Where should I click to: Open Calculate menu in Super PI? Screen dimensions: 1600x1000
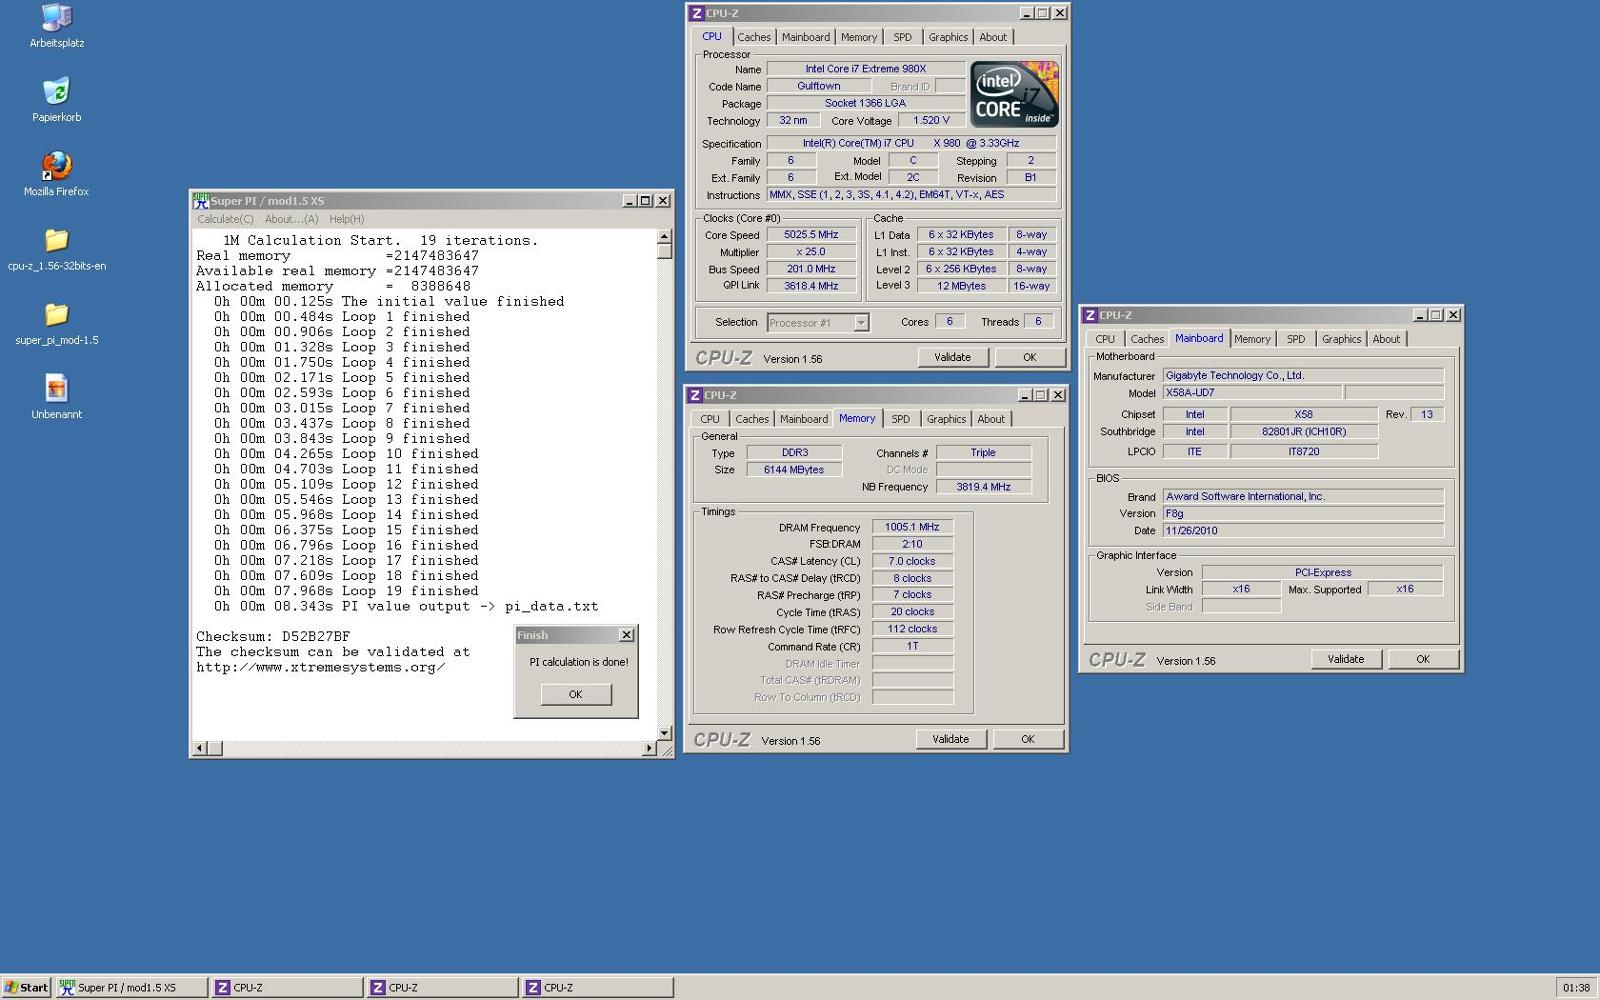click(x=225, y=219)
